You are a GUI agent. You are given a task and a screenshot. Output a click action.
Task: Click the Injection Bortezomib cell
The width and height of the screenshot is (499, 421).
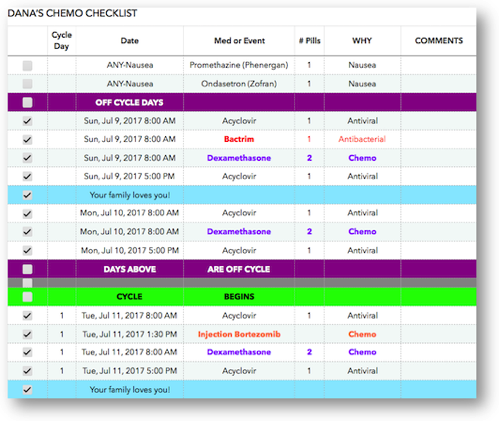(239, 334)
